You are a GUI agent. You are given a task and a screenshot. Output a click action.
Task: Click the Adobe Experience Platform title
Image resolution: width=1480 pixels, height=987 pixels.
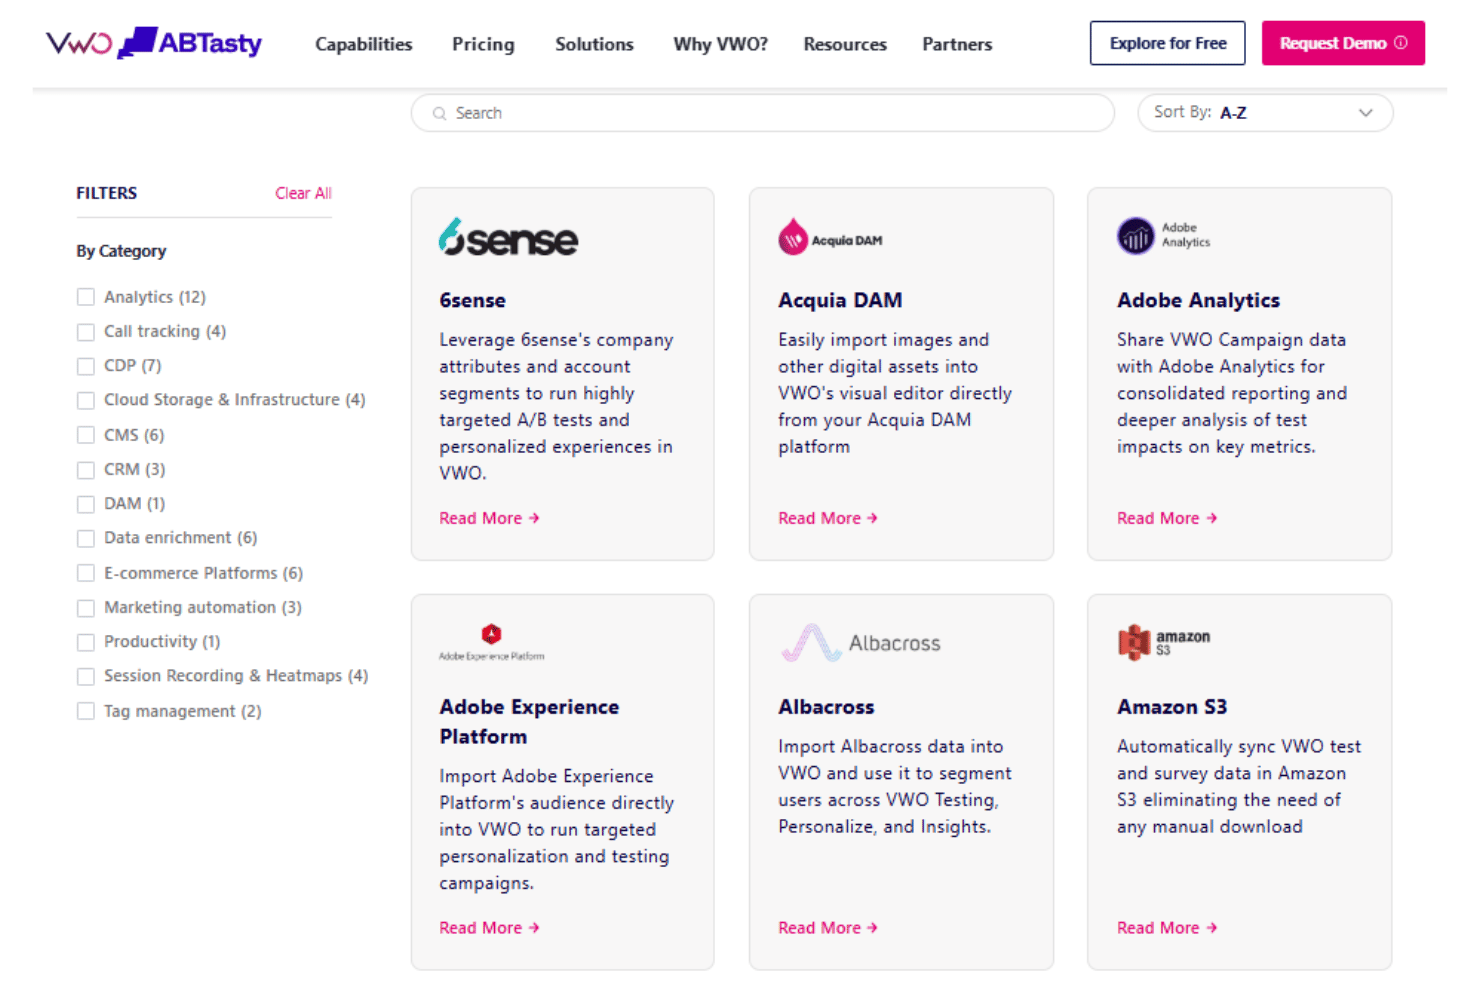pyautogui.click(x=529, y=721)
